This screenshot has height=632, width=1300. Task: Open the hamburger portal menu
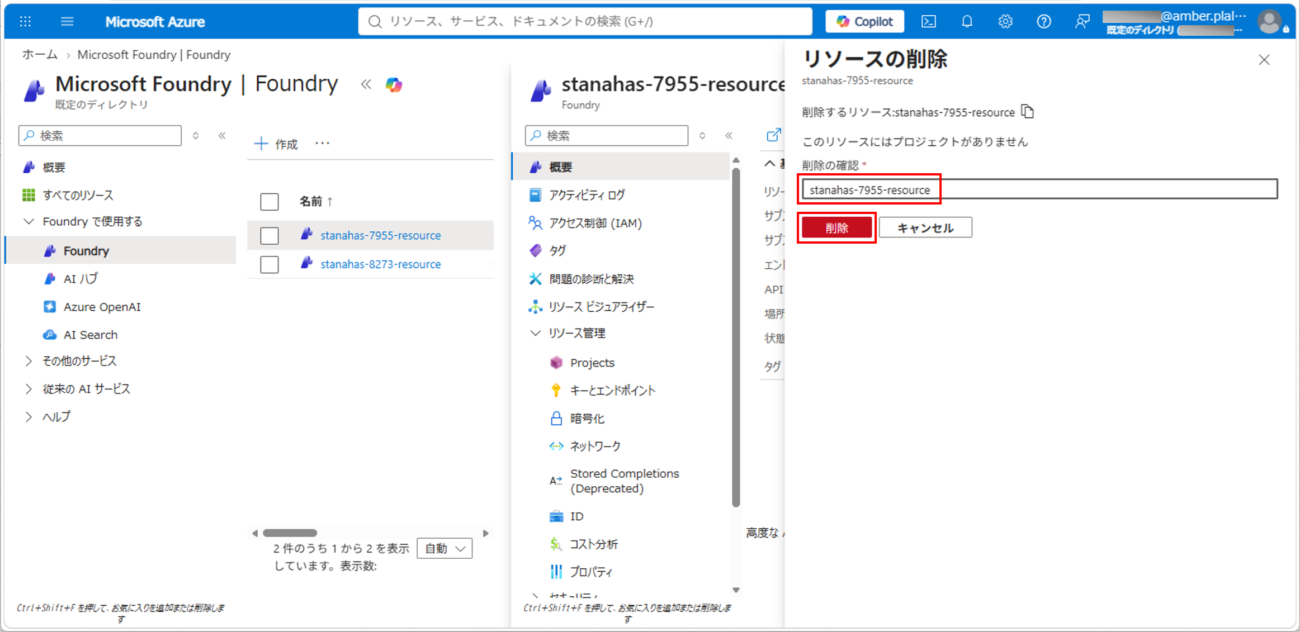tap(67, 21)
